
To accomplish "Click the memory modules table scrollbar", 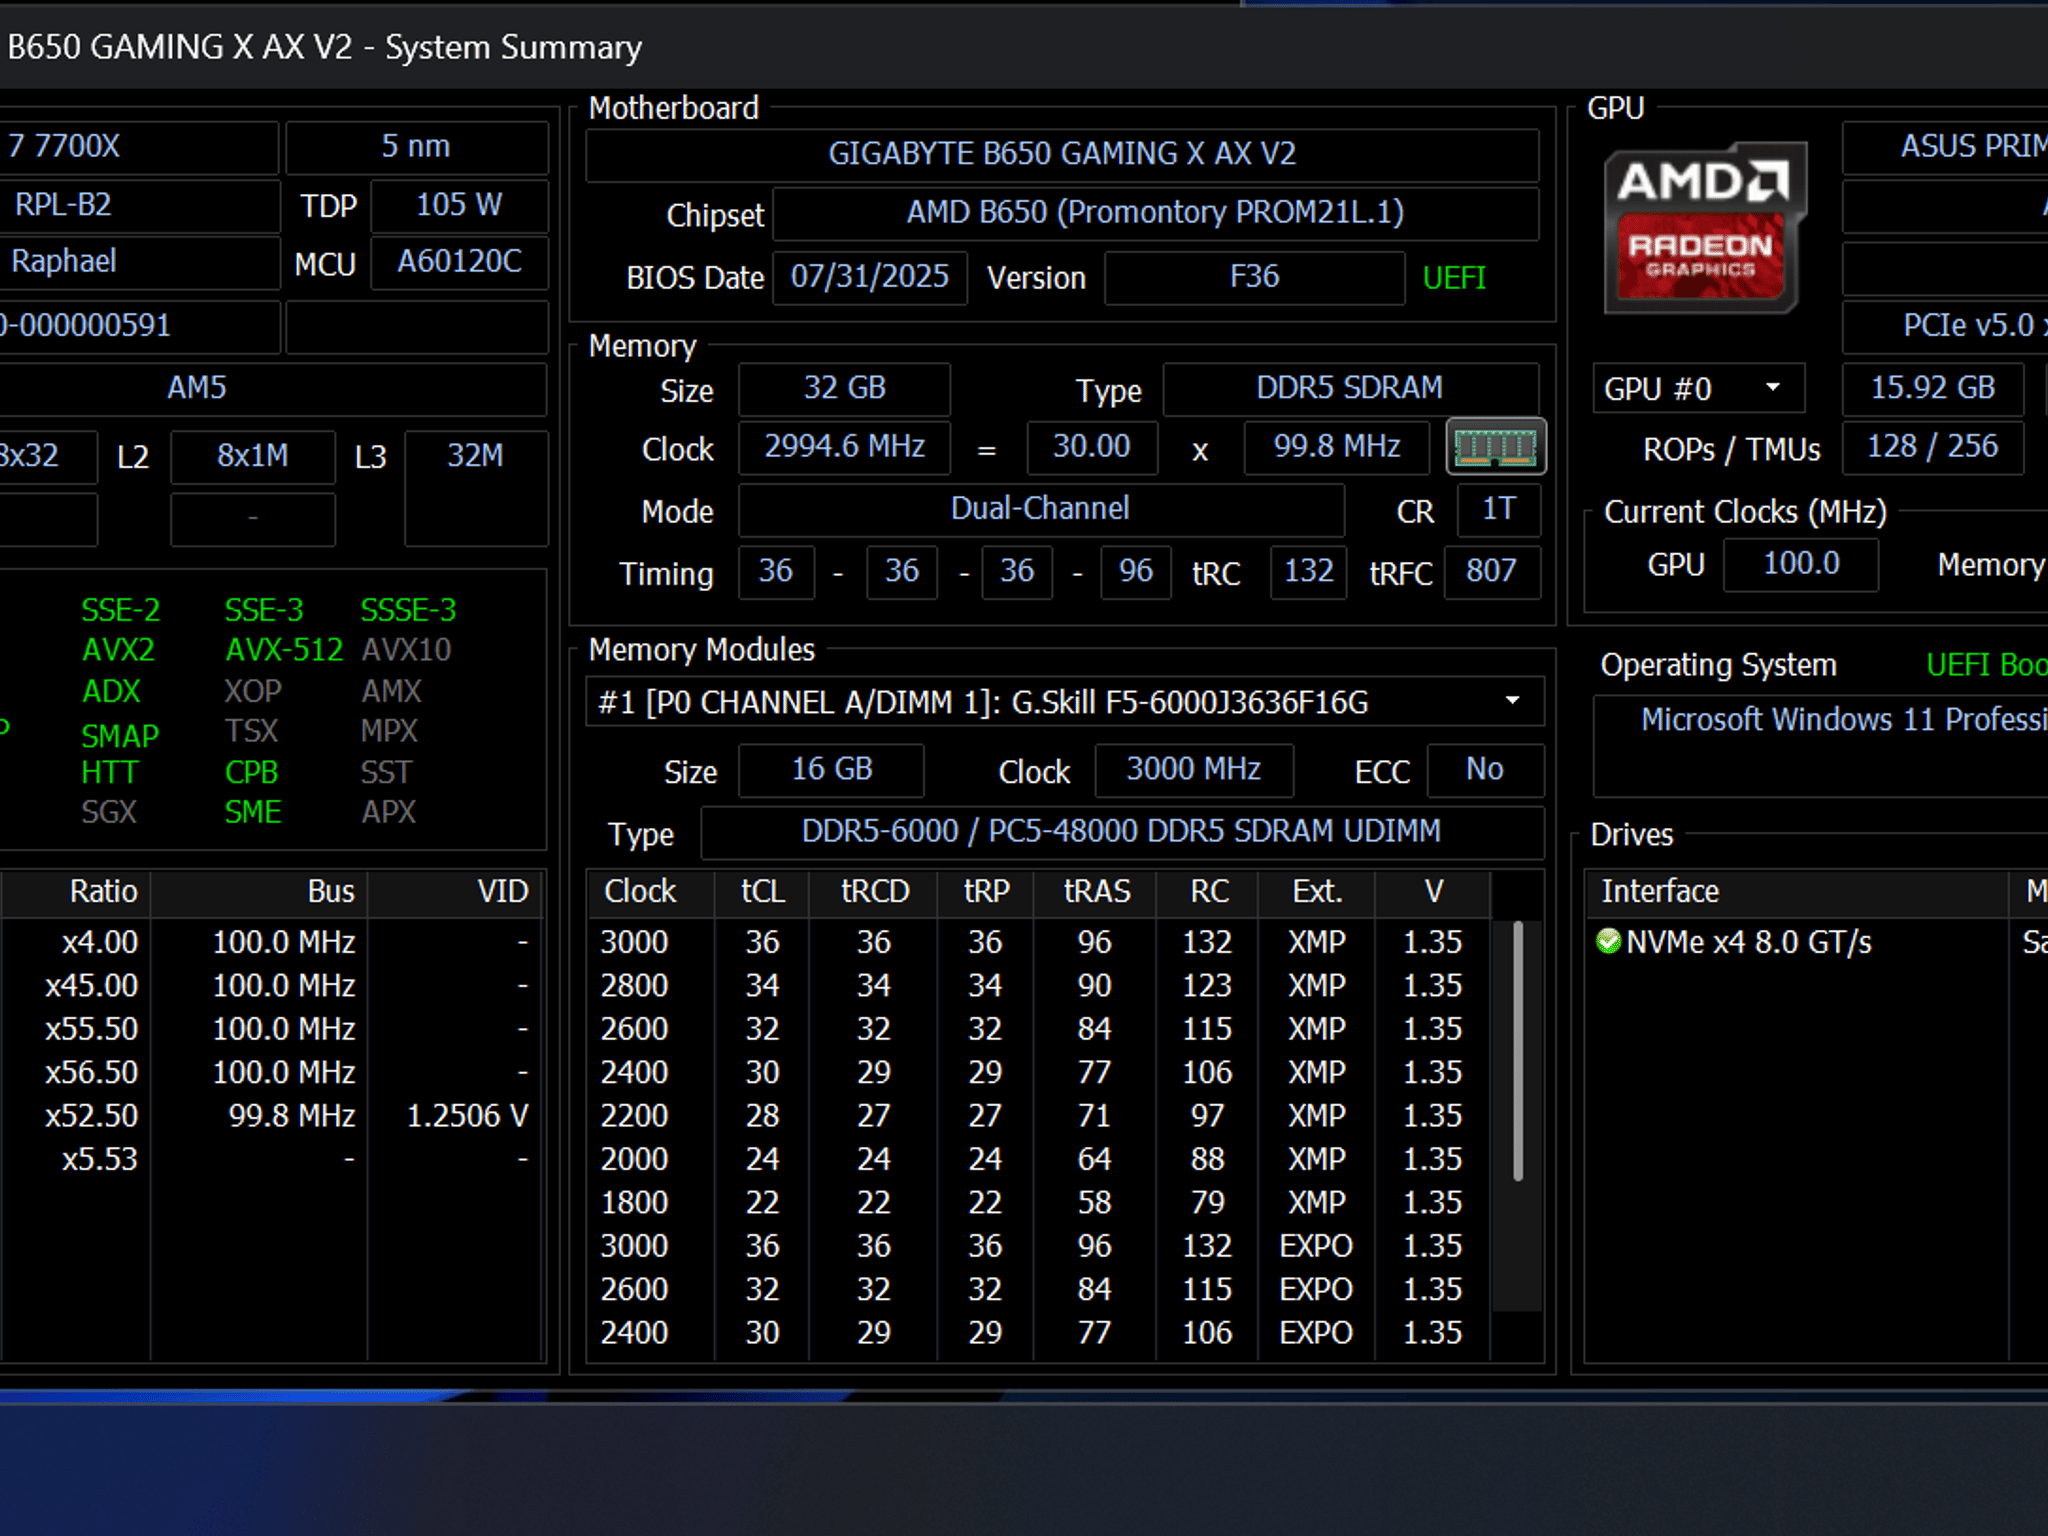I will pyautogui.click(x=1517, y=1050).
